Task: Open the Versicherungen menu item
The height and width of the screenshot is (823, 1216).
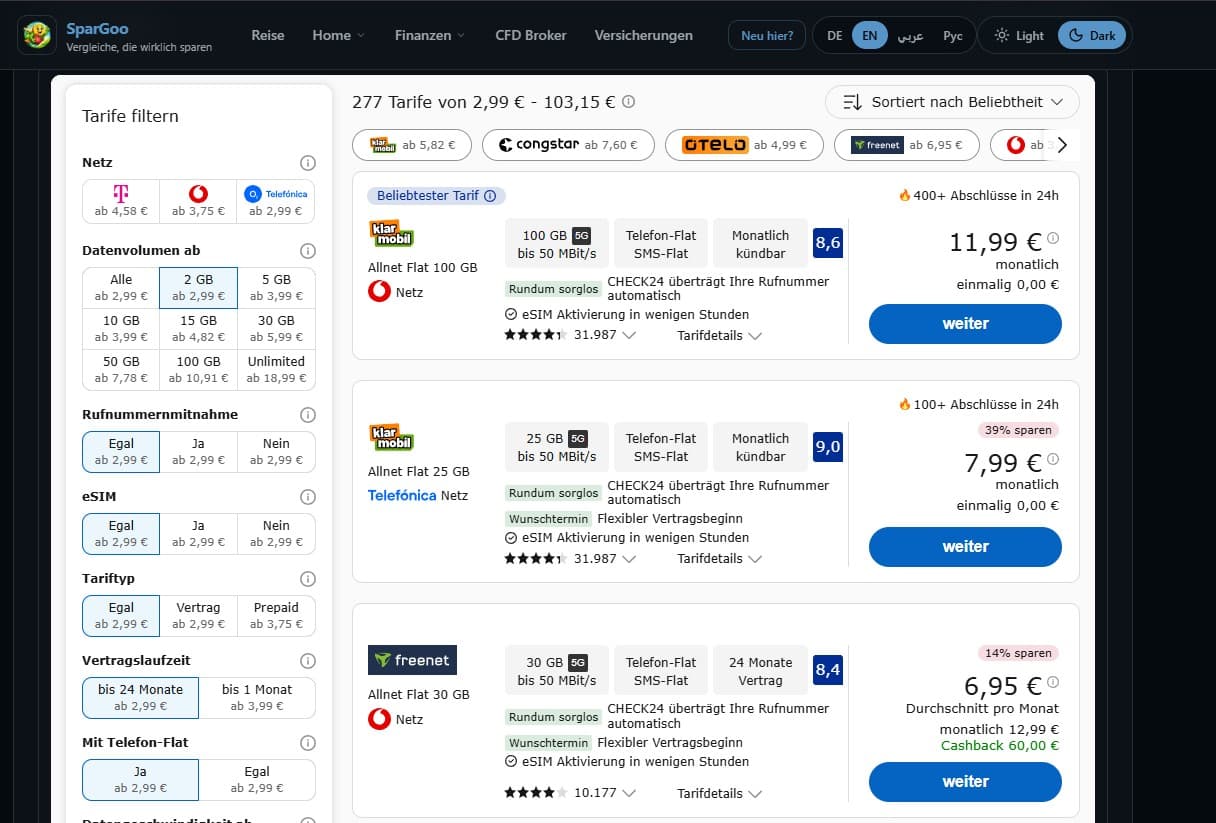Action: [643, 35]
